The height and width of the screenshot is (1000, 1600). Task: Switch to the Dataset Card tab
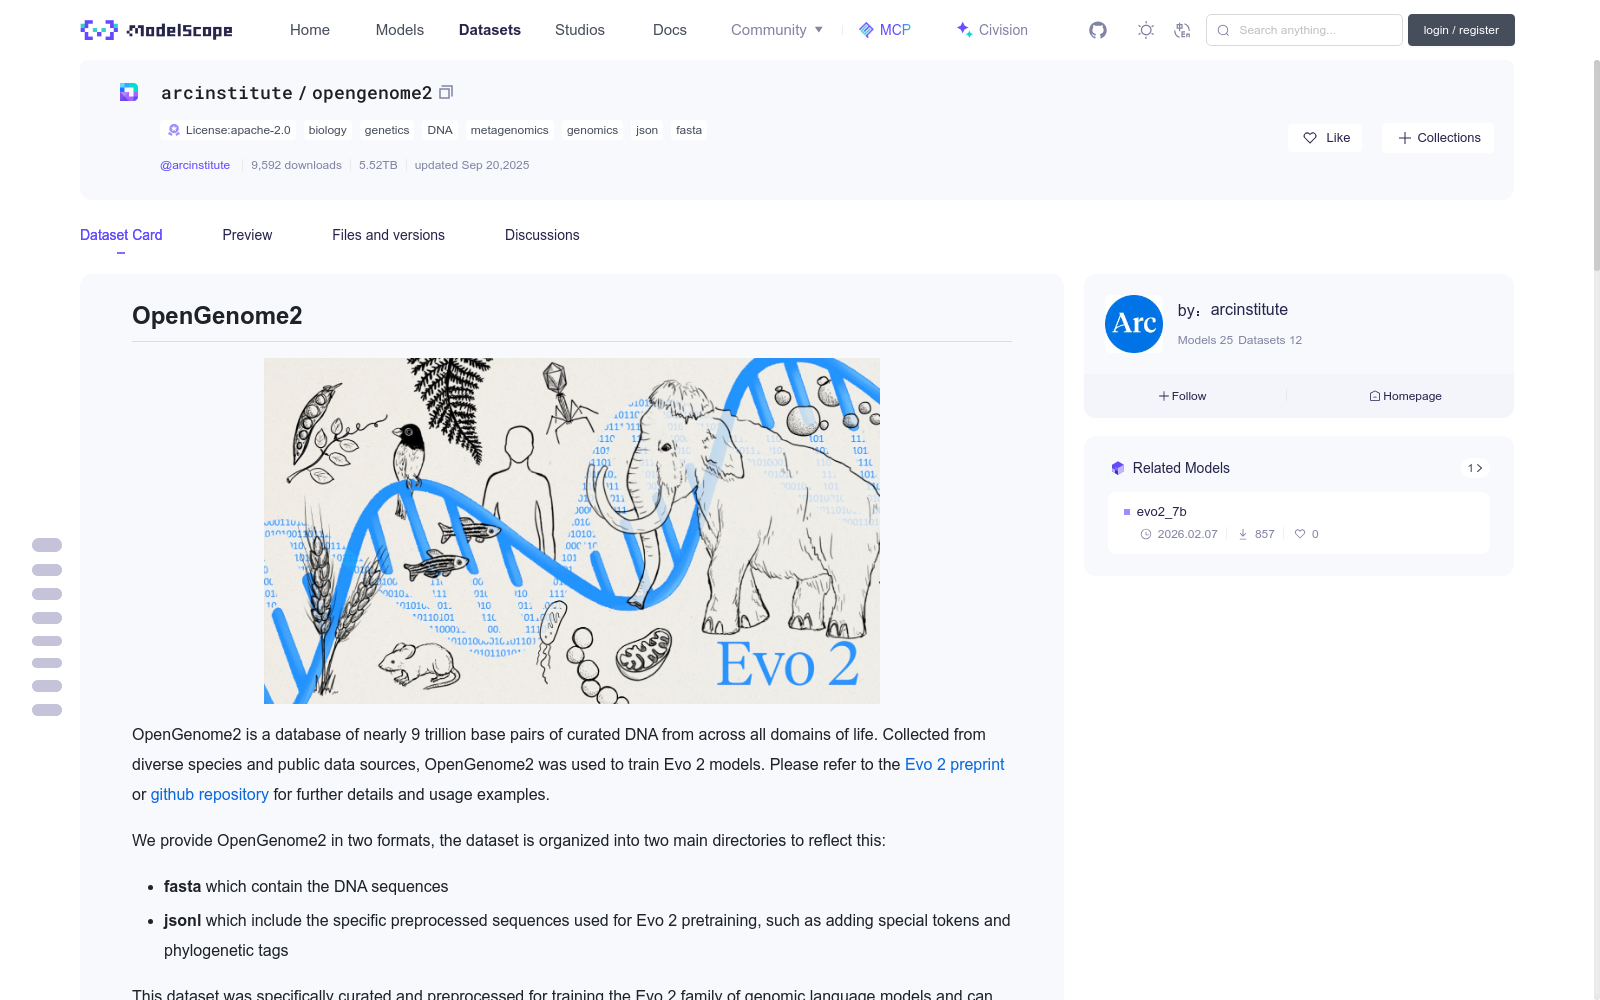point(121,235)
